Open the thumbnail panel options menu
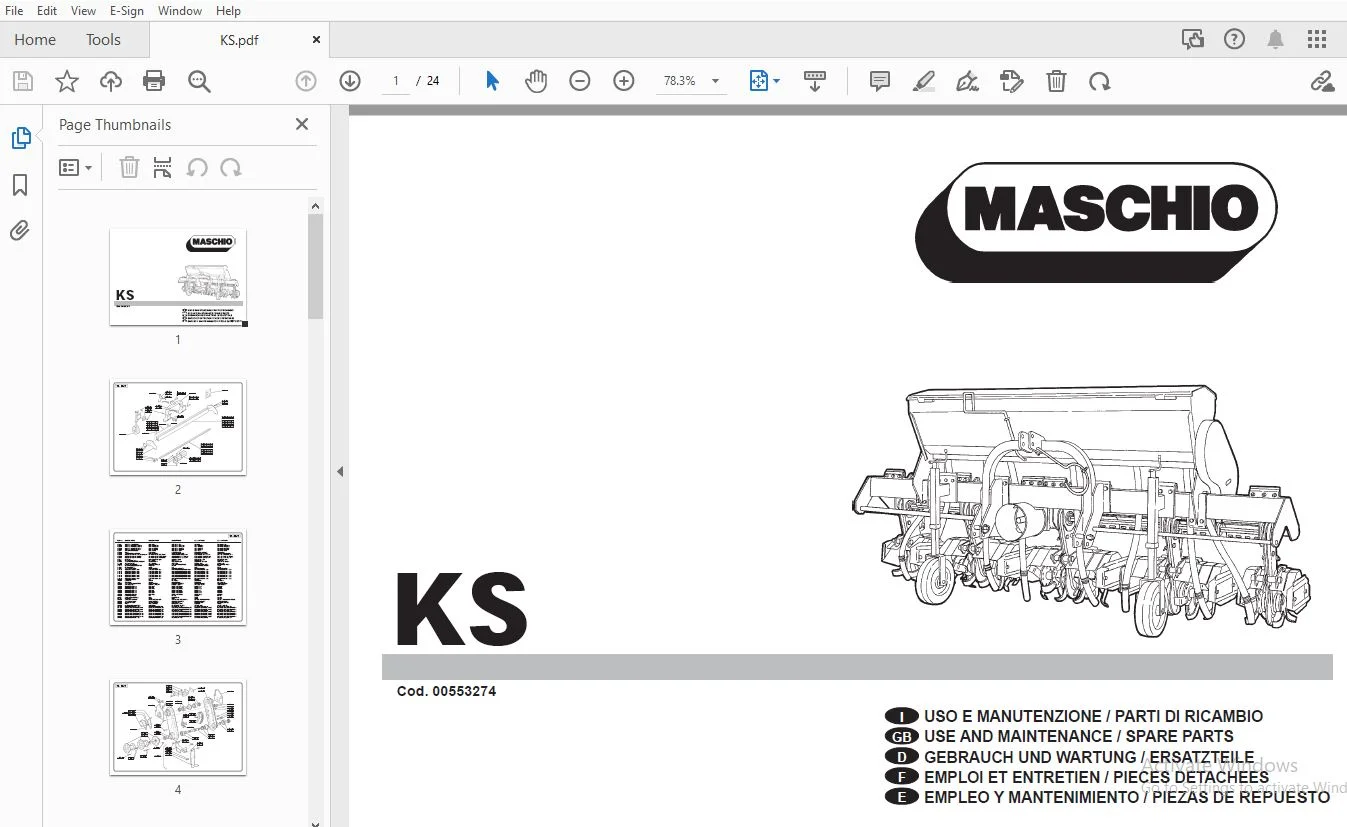1347x827 pixels. (x=76, y=168)
